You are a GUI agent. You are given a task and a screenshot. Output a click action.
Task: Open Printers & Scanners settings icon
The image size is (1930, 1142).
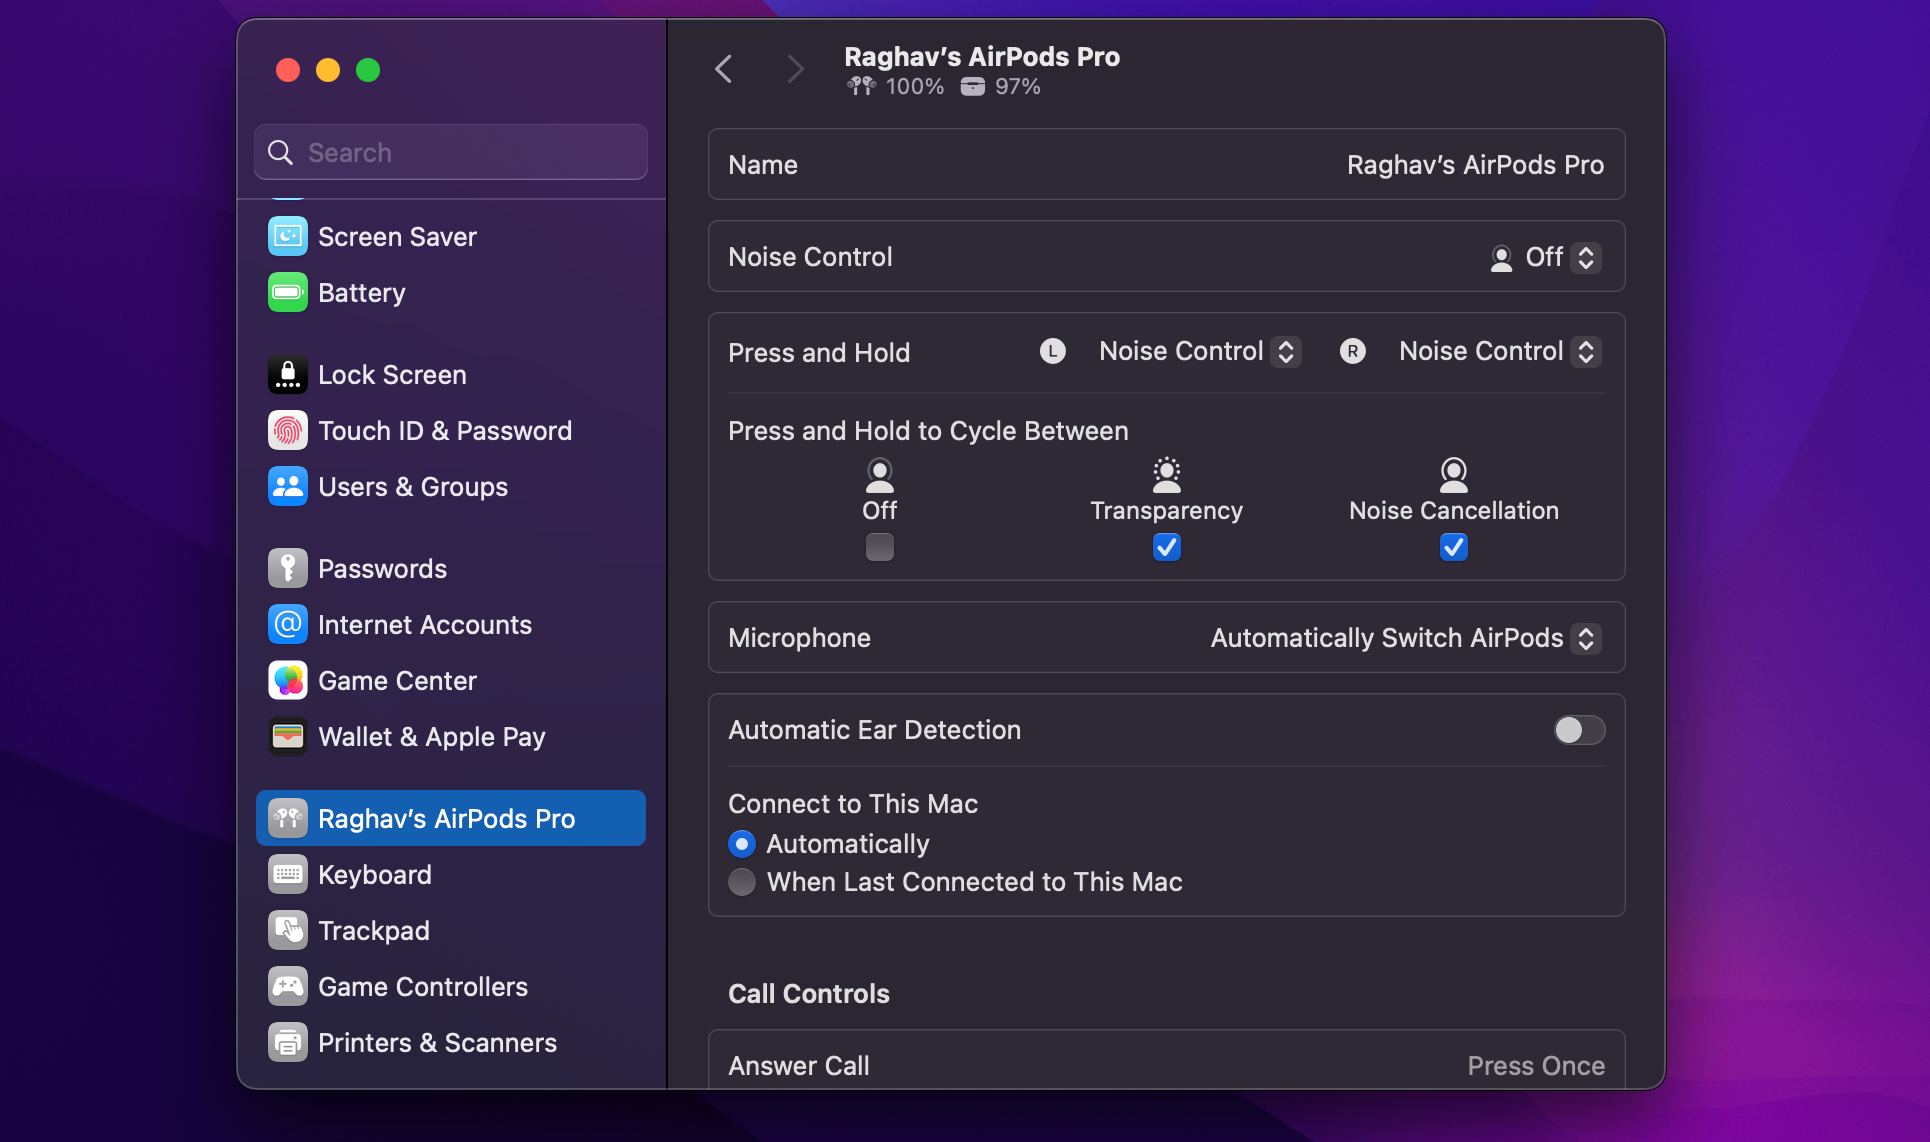click(x=287, y=1042)
